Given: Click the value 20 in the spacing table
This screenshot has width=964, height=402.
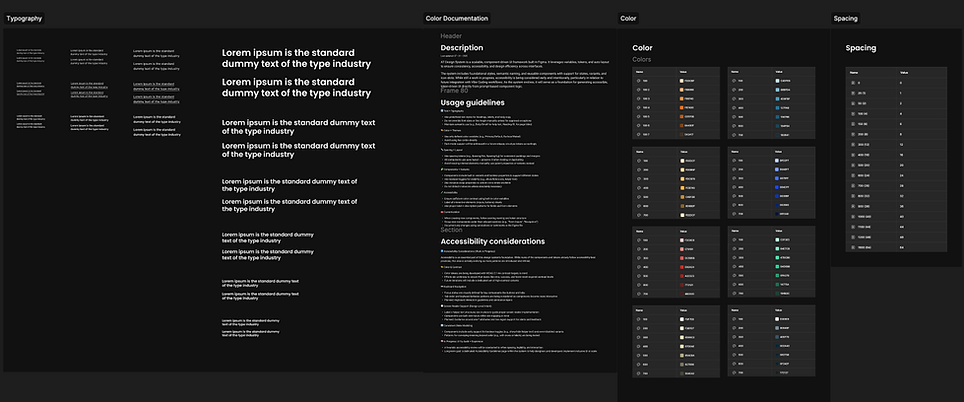Looking at the screenshot, I should click(x=902, y=165).
